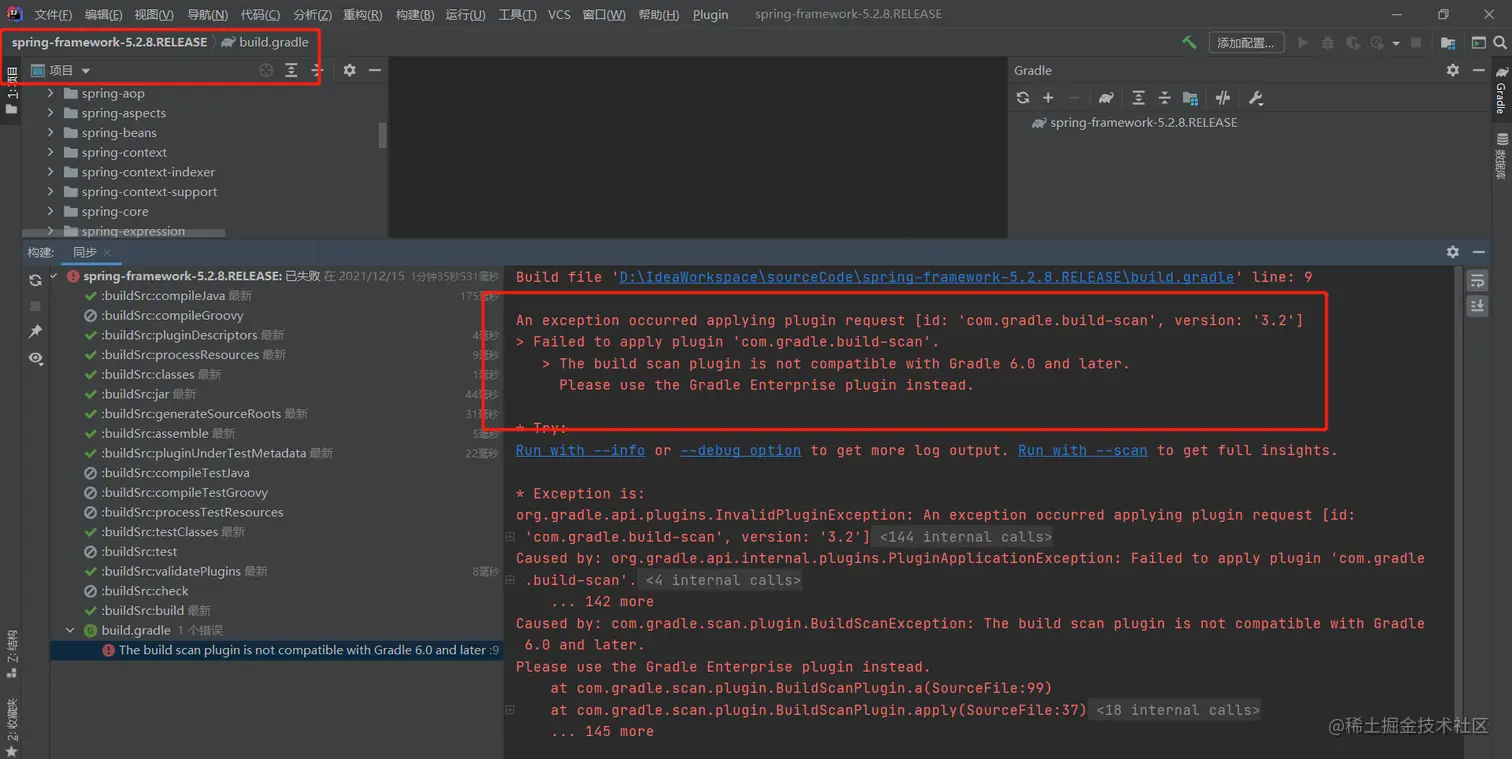Open Gradle panel gear settings
Image resolution: width=1512 pixels, height=759 pixels.
point(1453,70)
